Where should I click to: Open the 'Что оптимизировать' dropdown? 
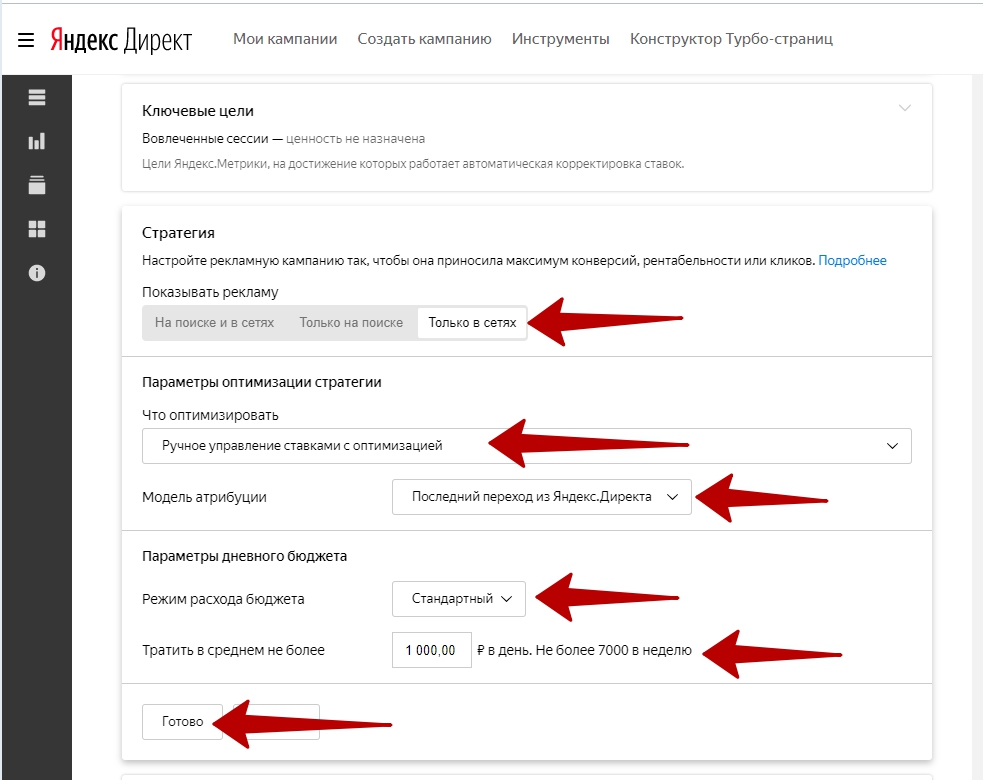point(527,446)
